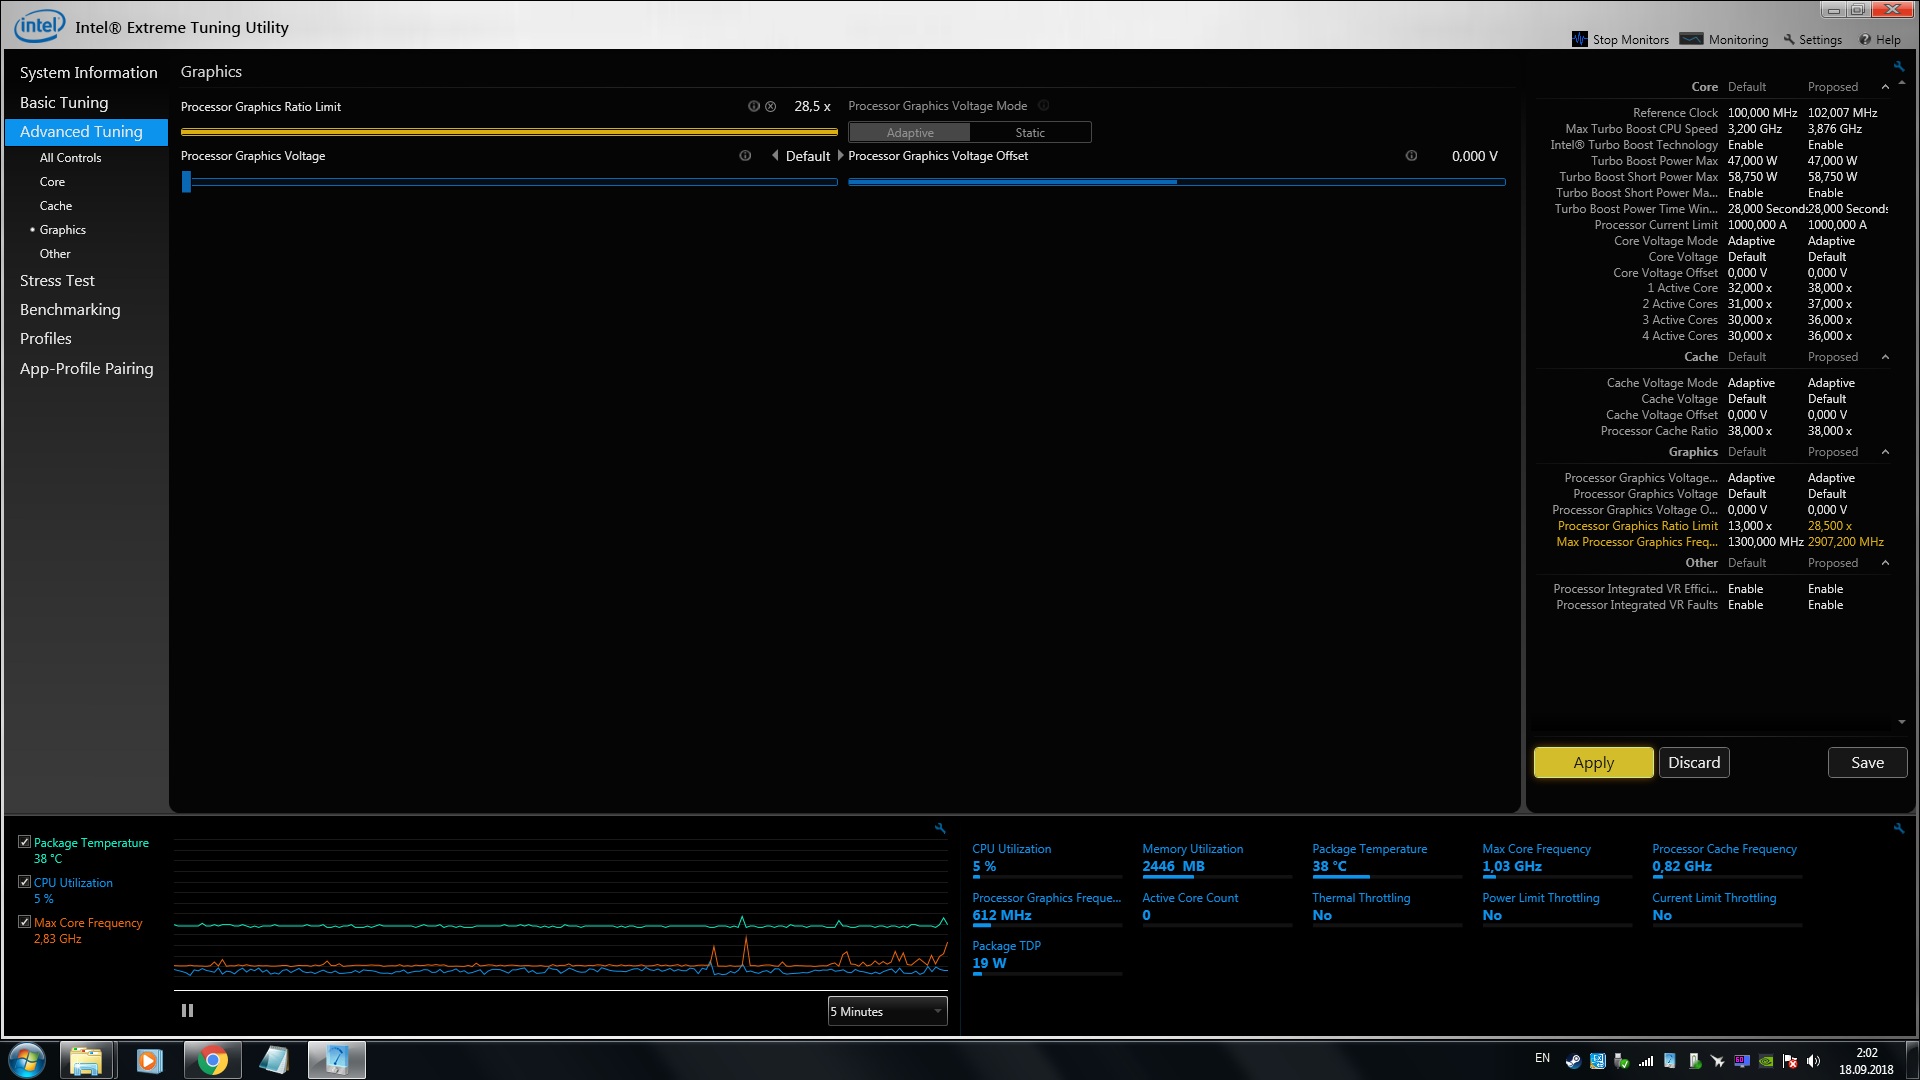1920x1080 pixels.
Task: Open Google Chrome from taskbar
Action: pos(212,1060)
